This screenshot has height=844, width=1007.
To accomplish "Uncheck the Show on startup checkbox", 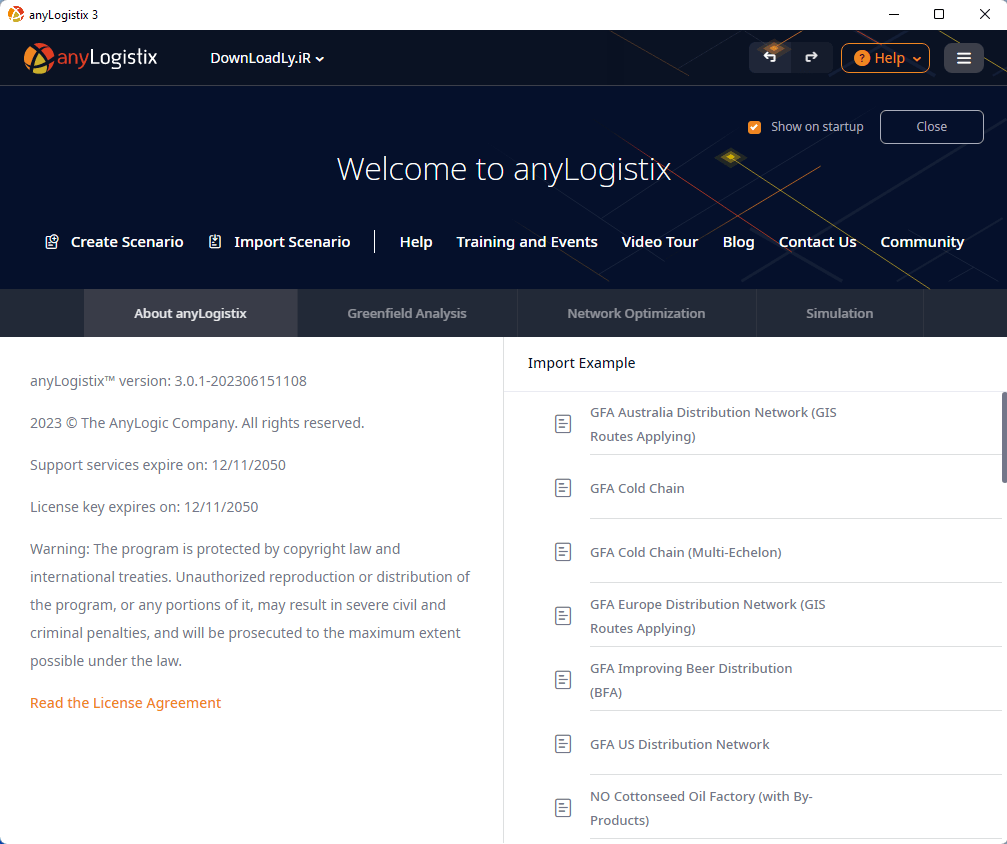I will pyautogui.click(x=755, y=127).
